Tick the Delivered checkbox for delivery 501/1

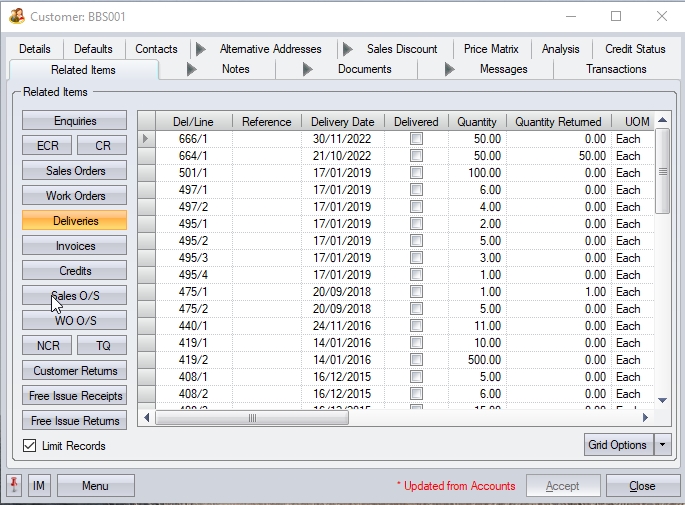tap(416, 173)
